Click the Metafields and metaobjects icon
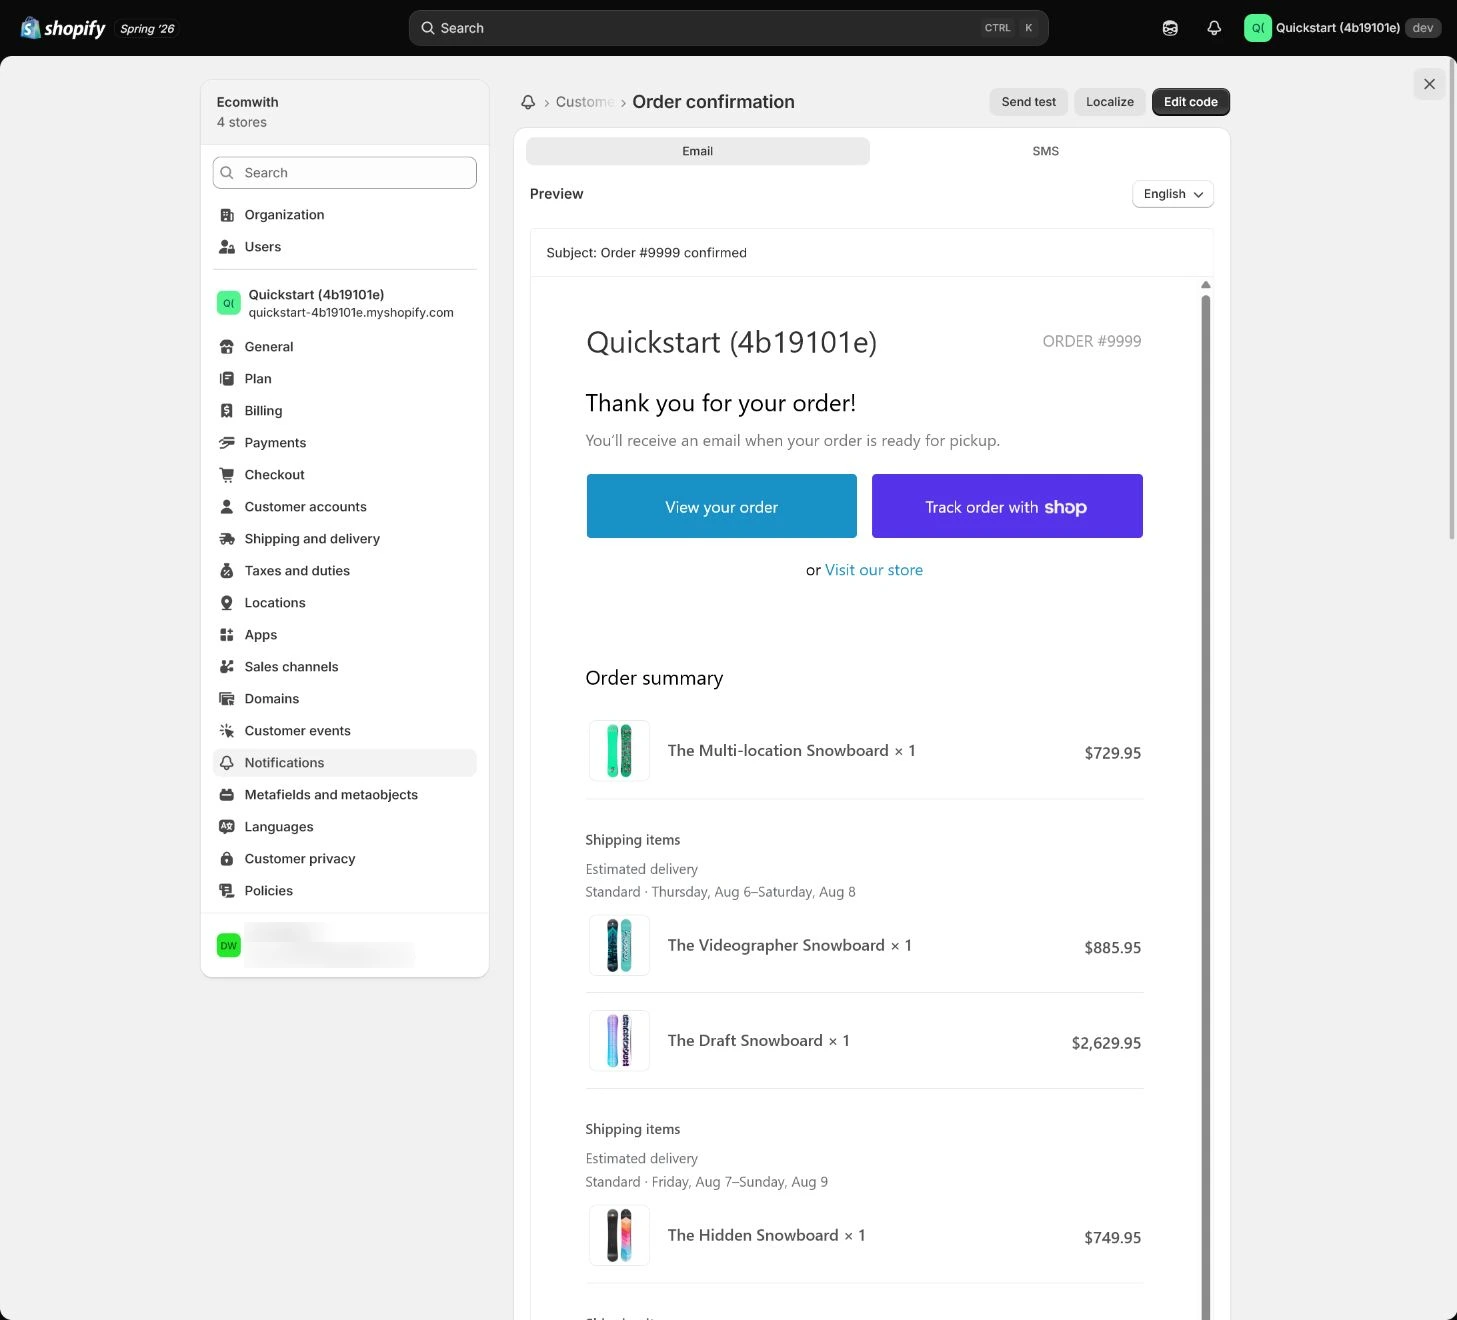The image size is (1457, 1320). 227,795
